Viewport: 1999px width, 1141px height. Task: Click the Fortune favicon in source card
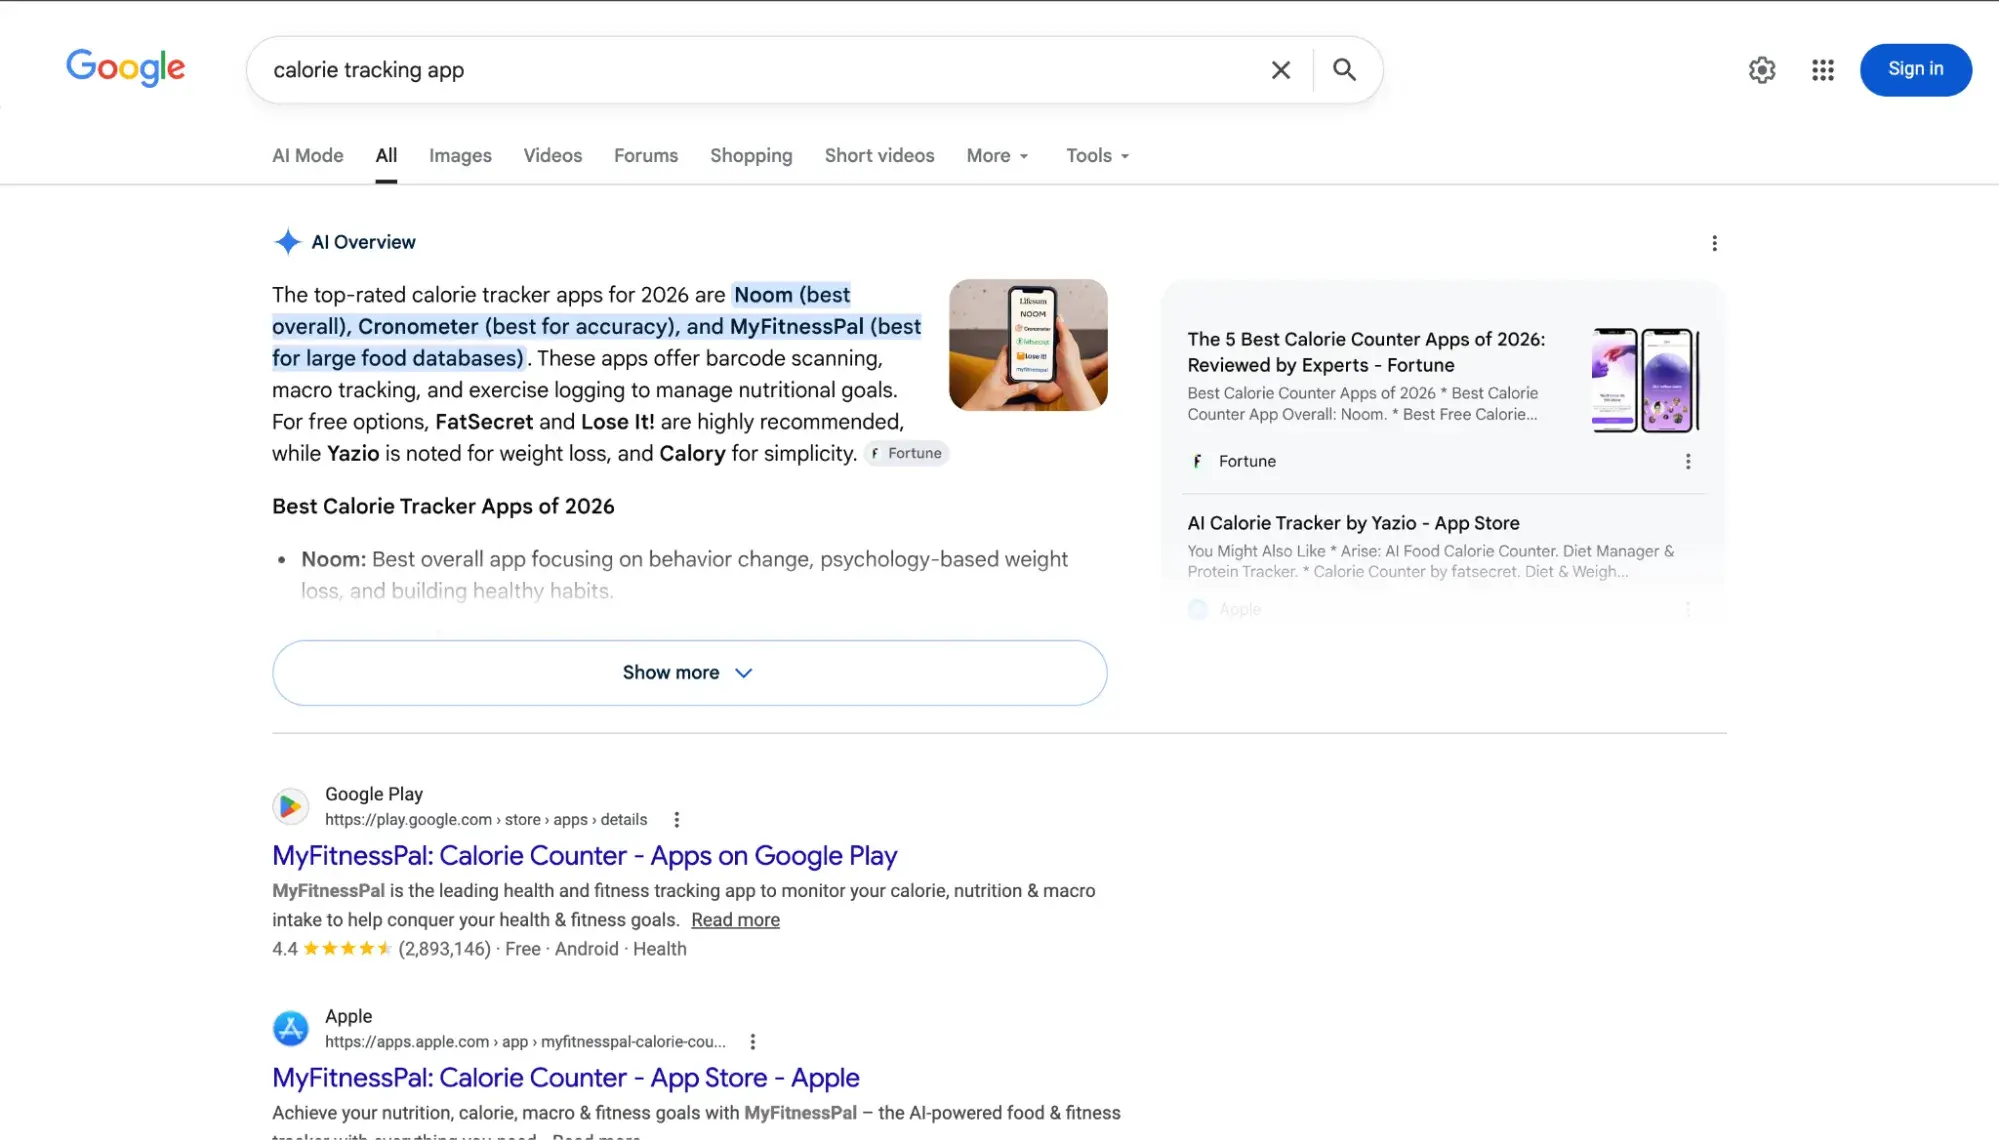click(x=1197, y=461)
